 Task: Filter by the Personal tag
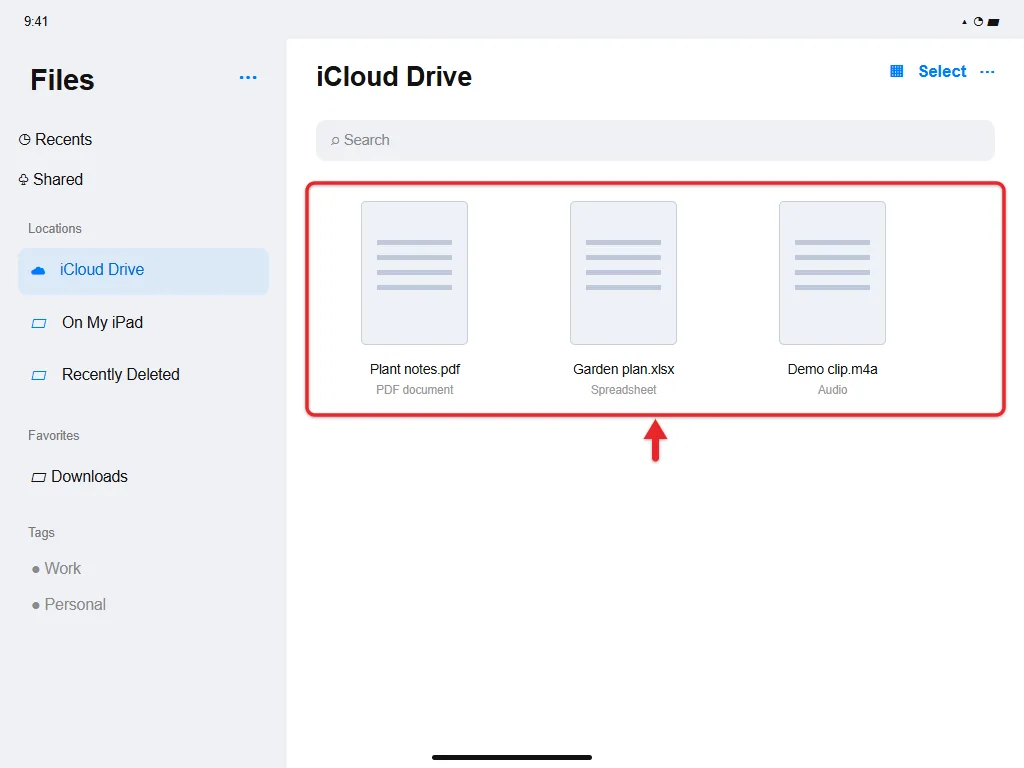[x=69, y=605]
